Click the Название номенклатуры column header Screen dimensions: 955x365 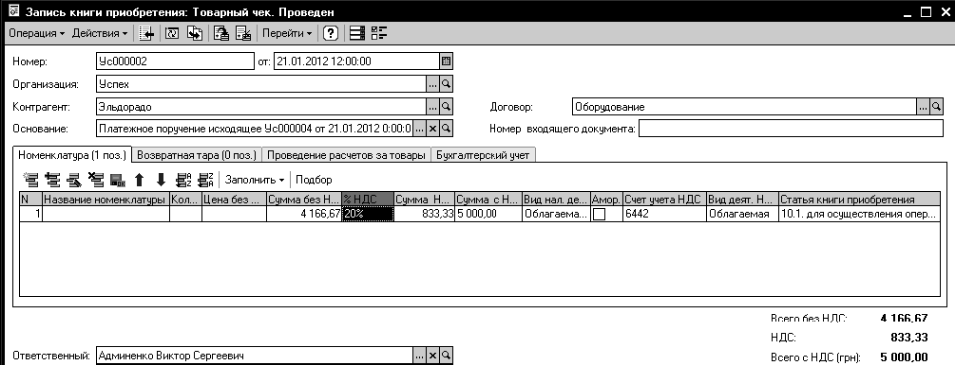click(106, 200)
